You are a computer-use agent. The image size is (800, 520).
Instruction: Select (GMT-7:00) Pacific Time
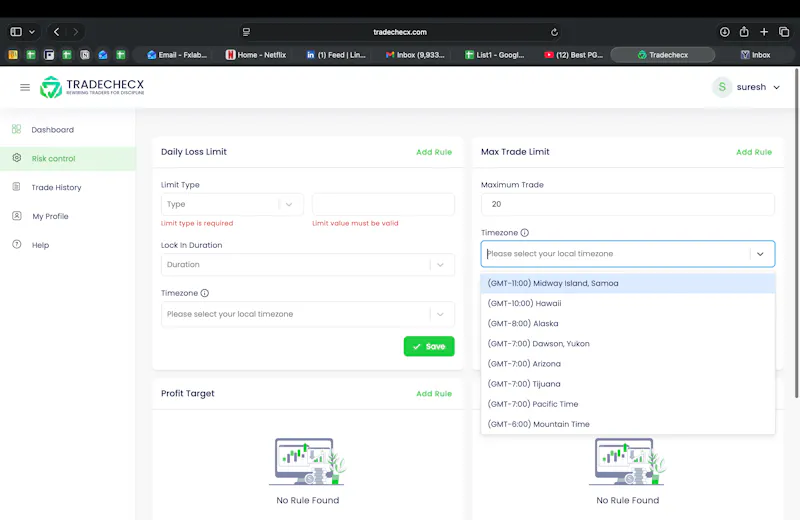(628, 404)
